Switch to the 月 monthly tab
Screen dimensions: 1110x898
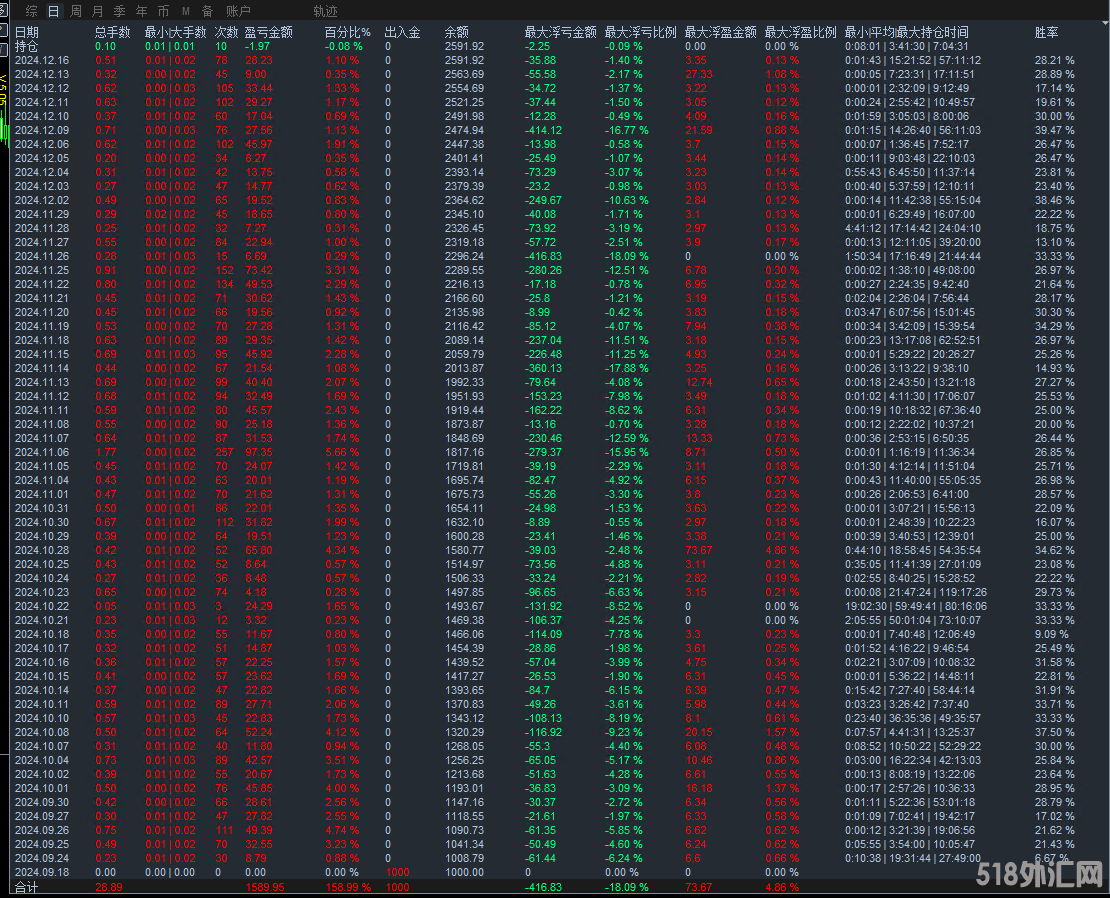point(97,11)
